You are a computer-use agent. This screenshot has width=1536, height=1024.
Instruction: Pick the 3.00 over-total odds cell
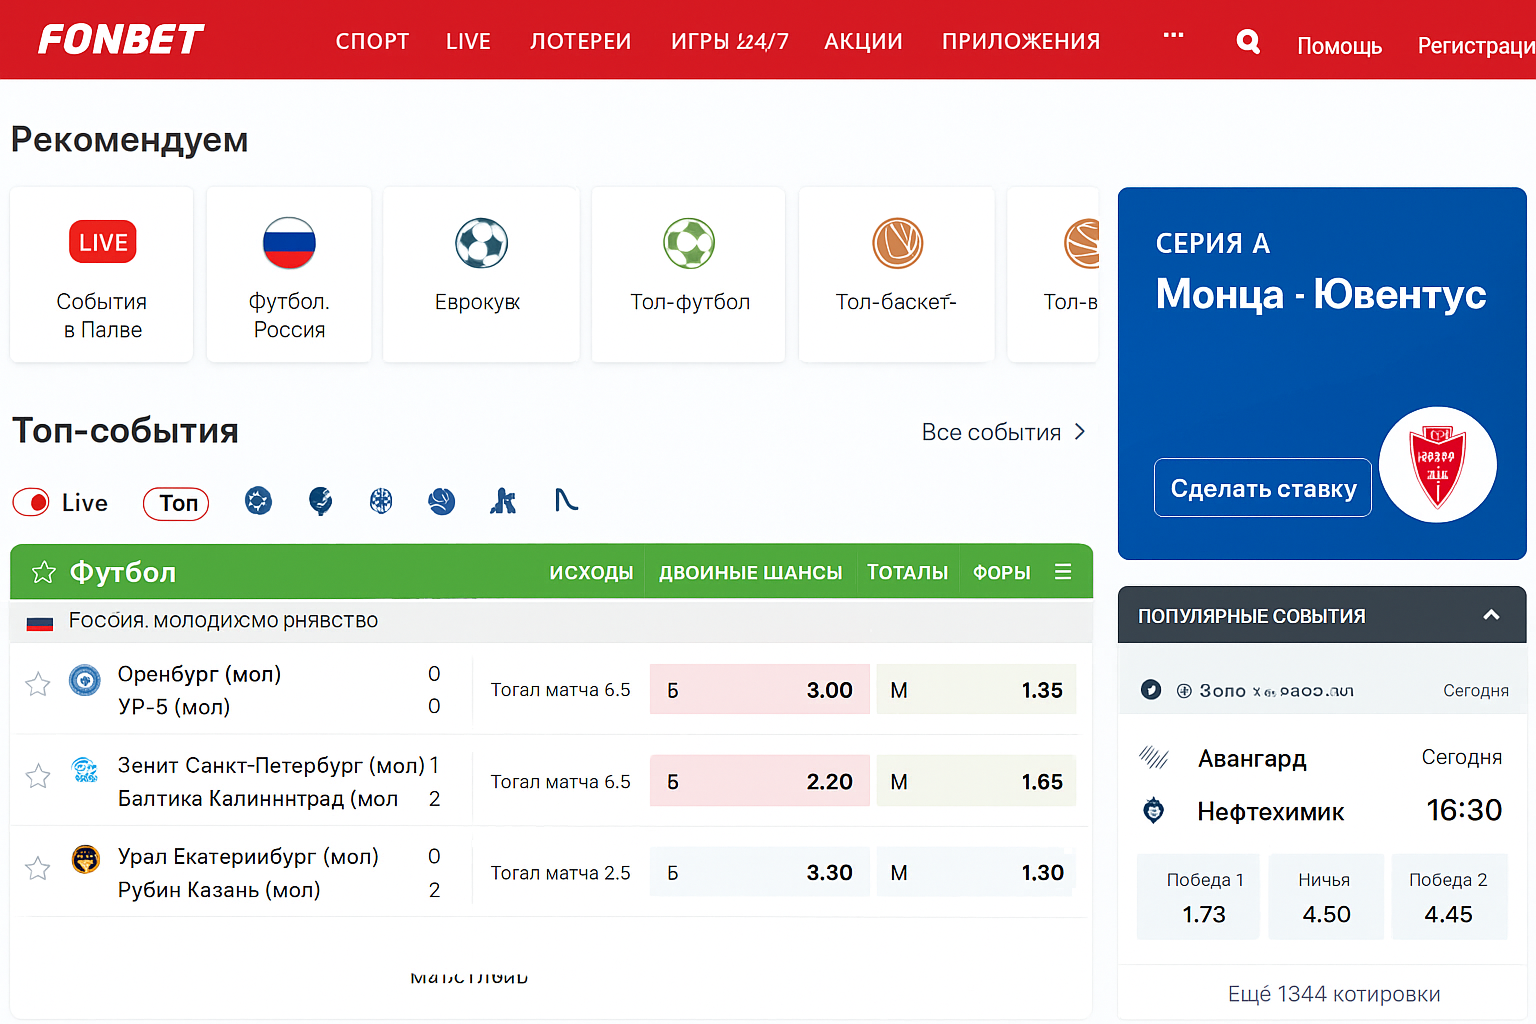tap(759, 690)
